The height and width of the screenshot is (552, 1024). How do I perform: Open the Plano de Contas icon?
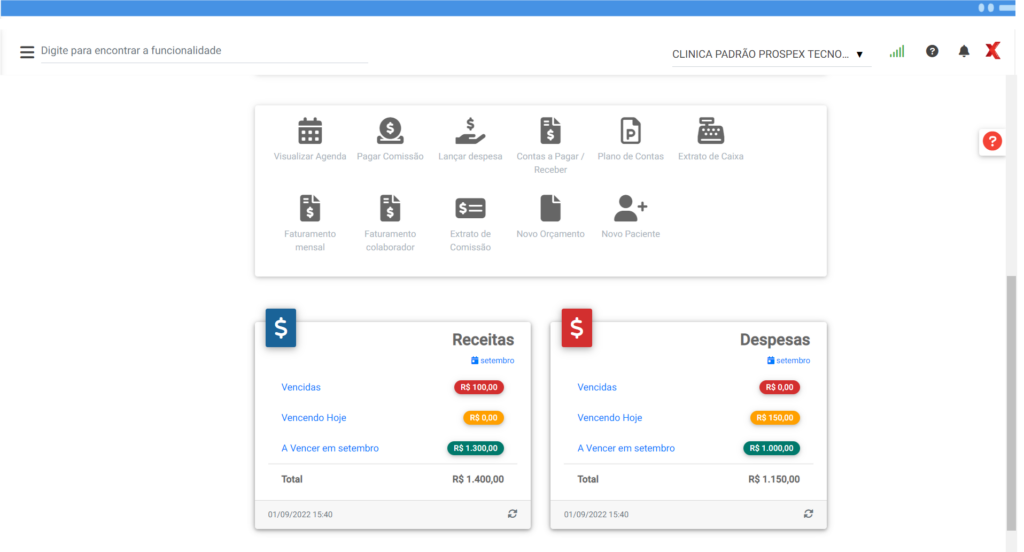tap(630, 131)
